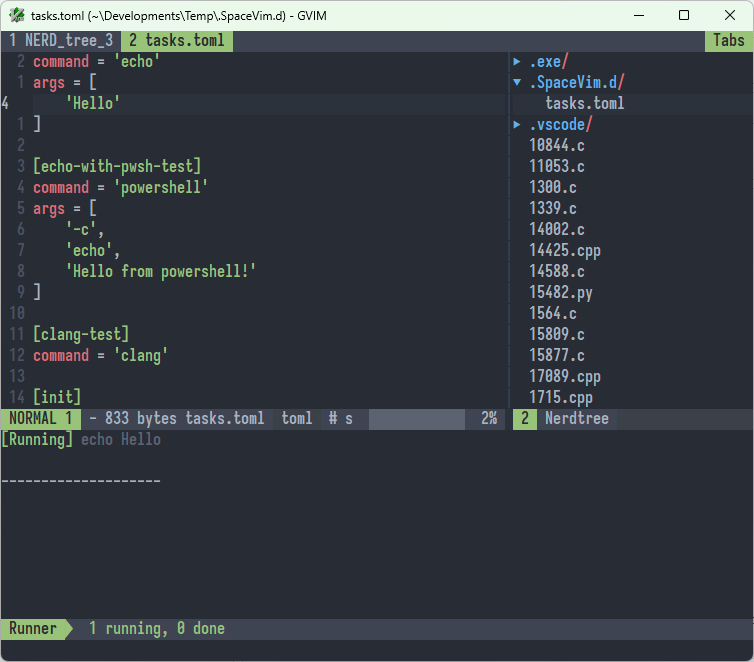Viewport: 754px width, 662px height.
Task: Click the 'echo', argument line
Action: click(93, 250)
